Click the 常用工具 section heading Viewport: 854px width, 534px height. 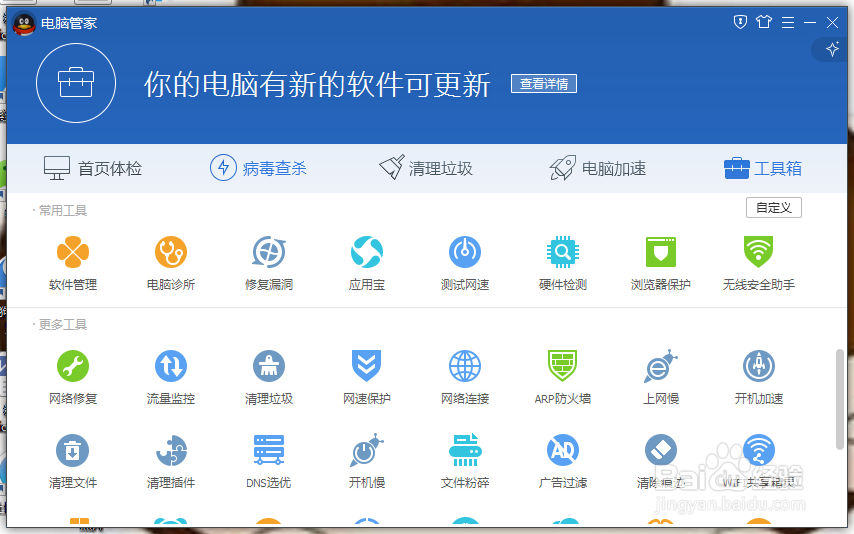[x=63, y=210]
